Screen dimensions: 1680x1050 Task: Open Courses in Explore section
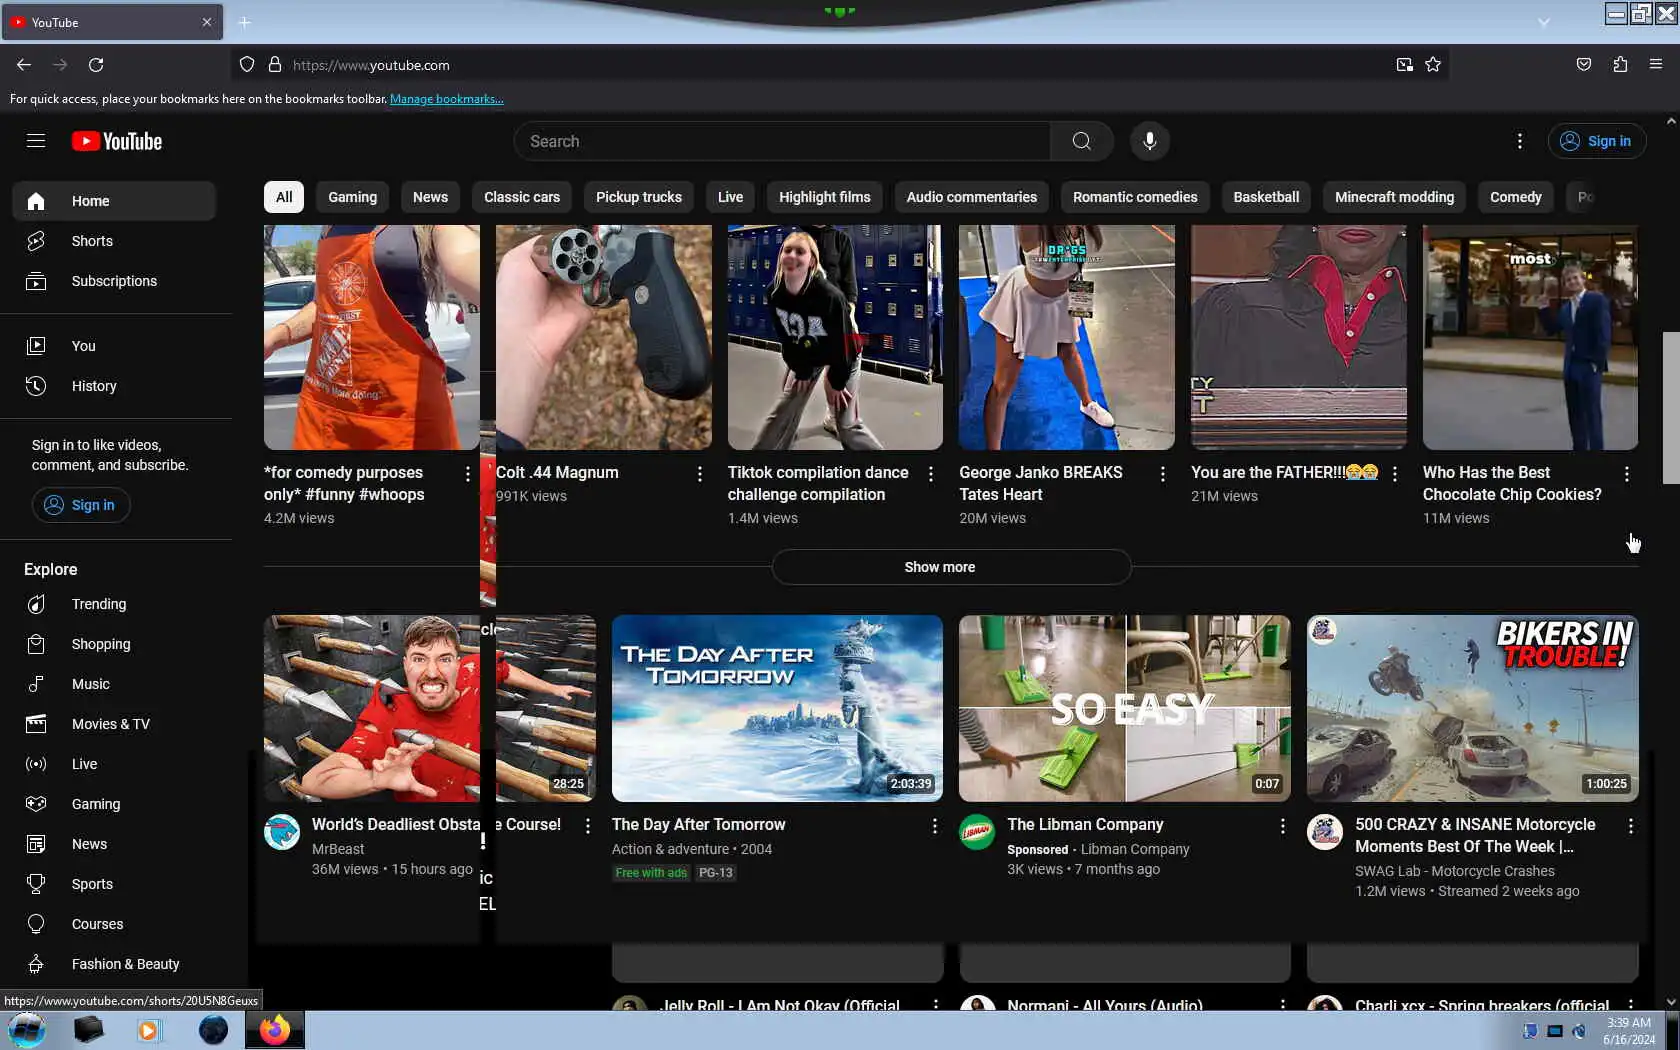click(x=114, y=924)
